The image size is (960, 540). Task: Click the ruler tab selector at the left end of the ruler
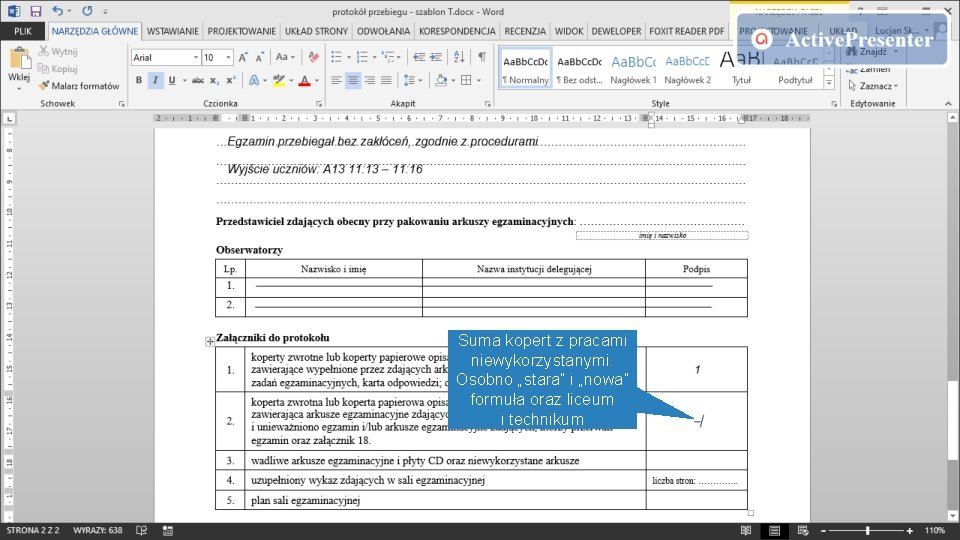click(9, 118)
